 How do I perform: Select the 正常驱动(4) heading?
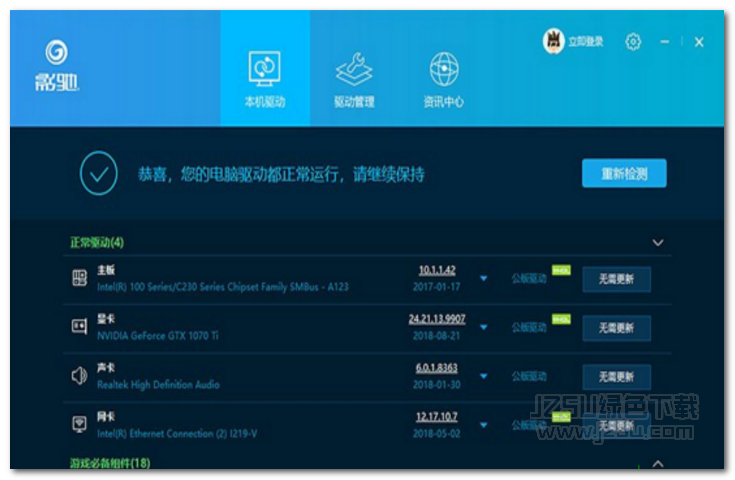(97, 242)
